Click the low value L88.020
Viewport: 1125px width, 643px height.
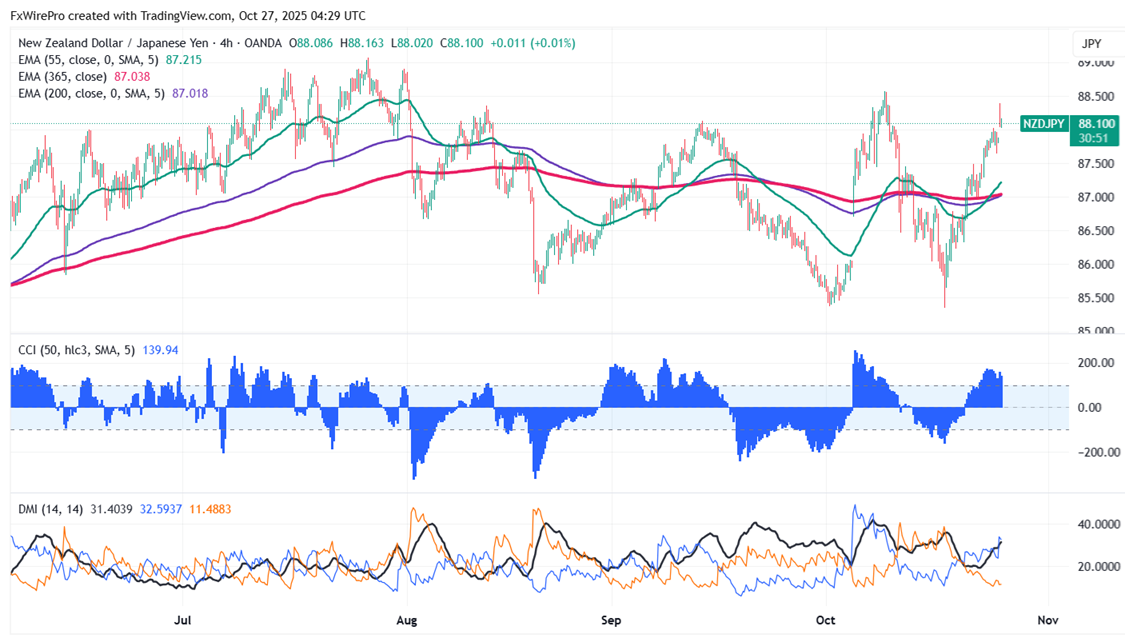pos(412,43)
